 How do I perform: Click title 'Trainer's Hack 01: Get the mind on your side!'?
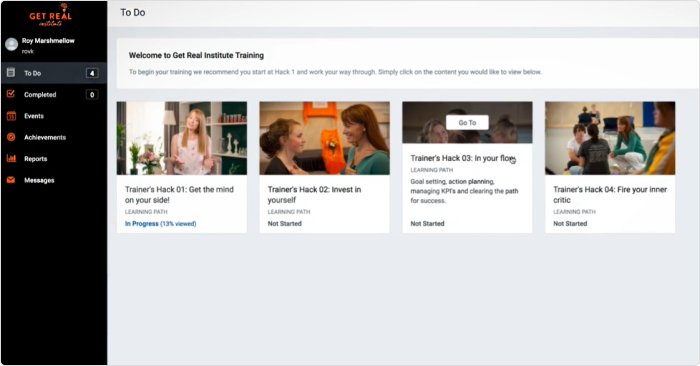coord(179,195)
